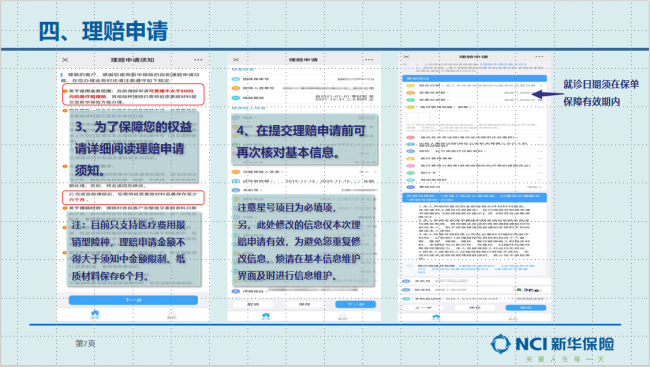Click 取消 on the middle 理赔申请 screen
The height and width of the screenshot is (367, 650).
click(253, 304)
